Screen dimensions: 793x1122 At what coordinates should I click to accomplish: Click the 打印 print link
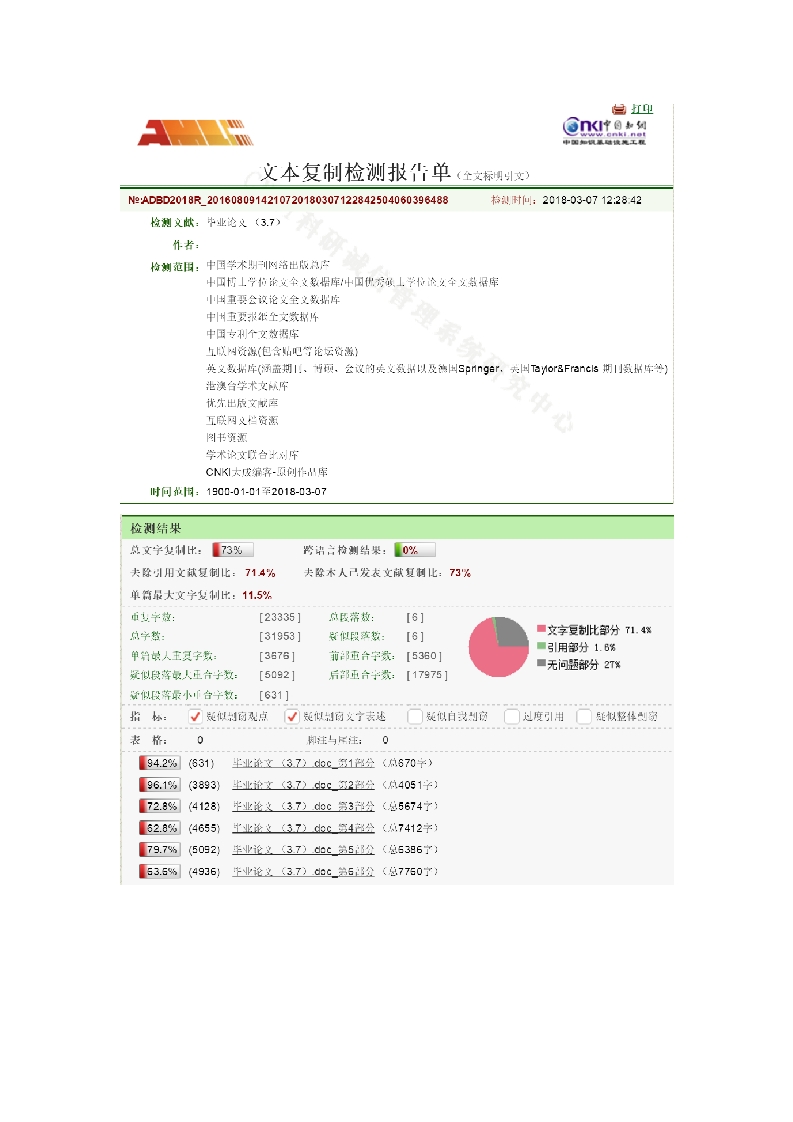coord(641,109)
